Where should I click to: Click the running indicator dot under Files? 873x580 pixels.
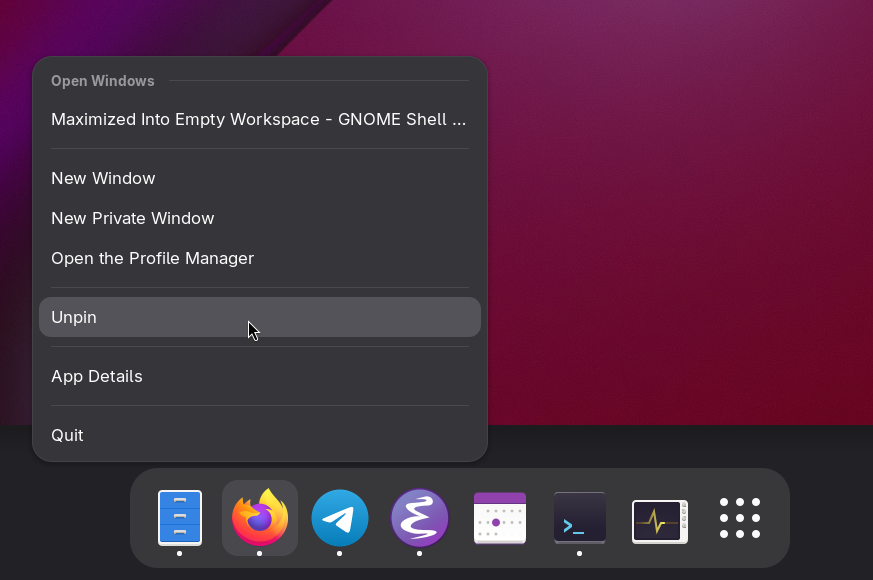coord(180,553)
